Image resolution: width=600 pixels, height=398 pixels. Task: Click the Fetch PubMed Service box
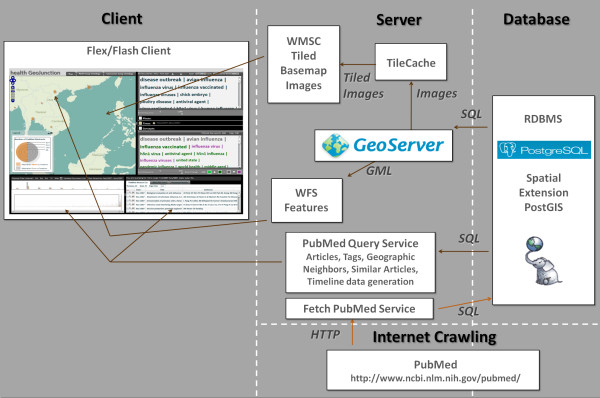[359, 308]
